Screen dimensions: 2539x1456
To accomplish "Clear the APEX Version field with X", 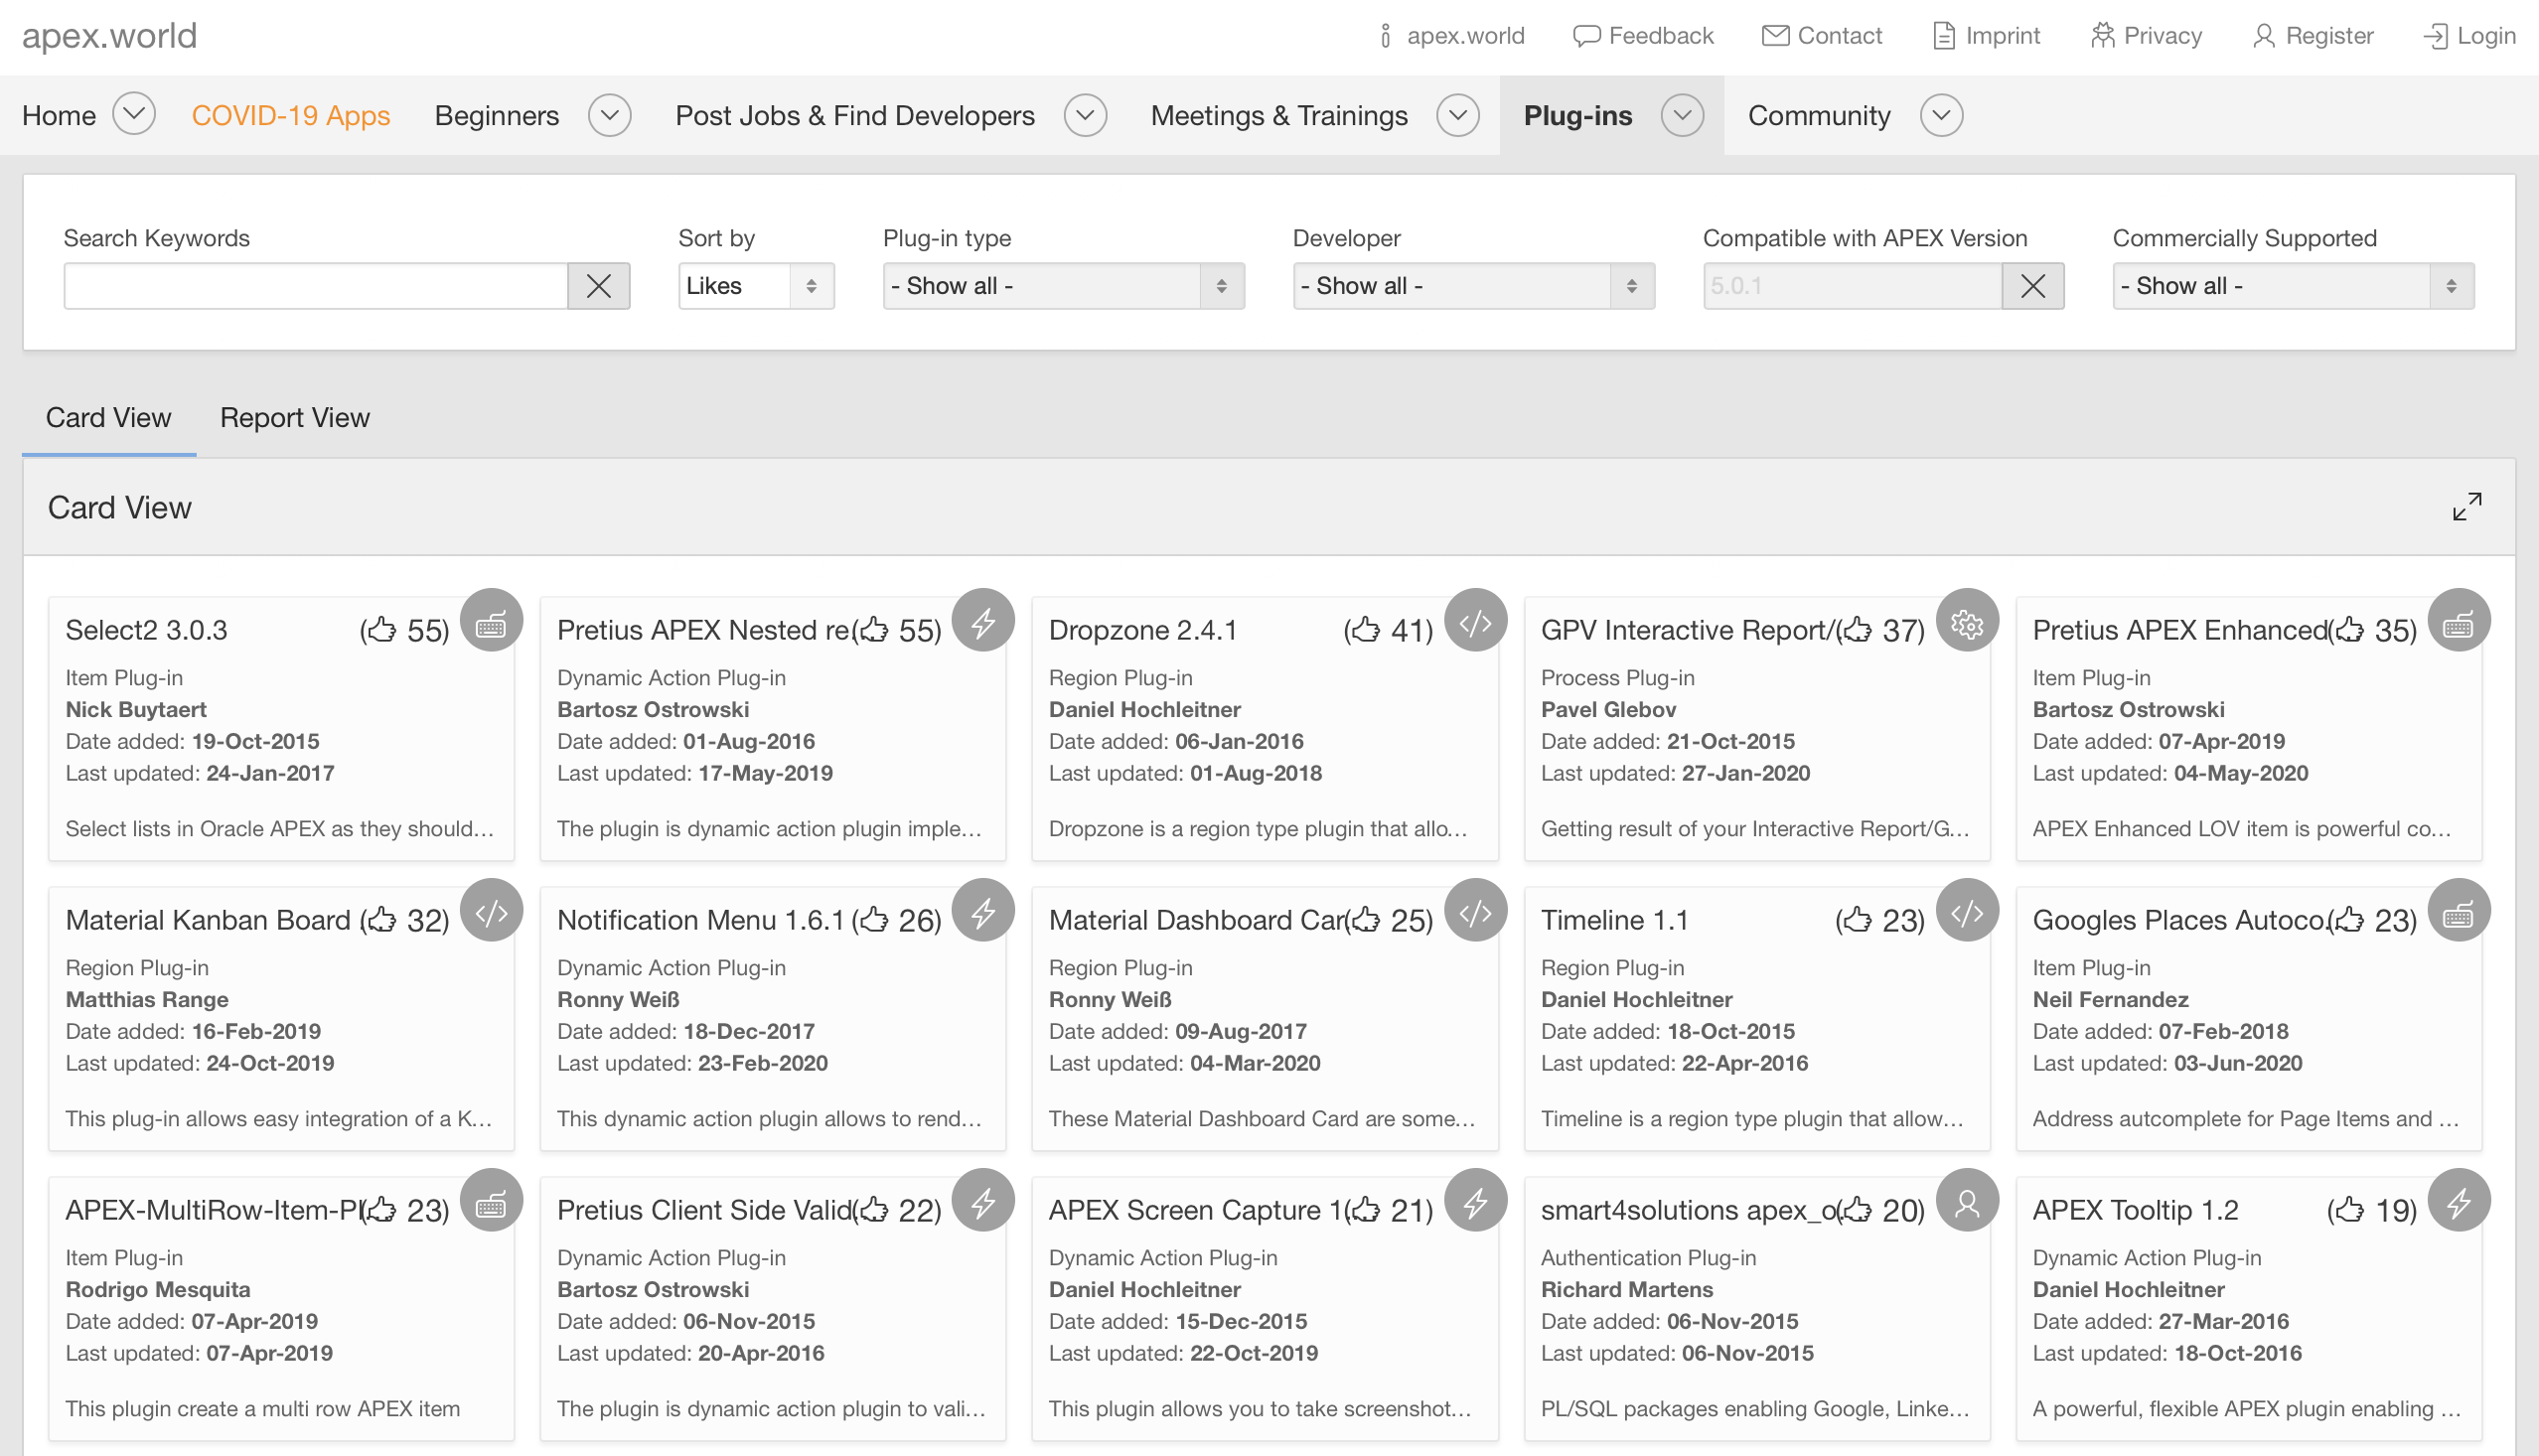I will (x=2032, y=286).
